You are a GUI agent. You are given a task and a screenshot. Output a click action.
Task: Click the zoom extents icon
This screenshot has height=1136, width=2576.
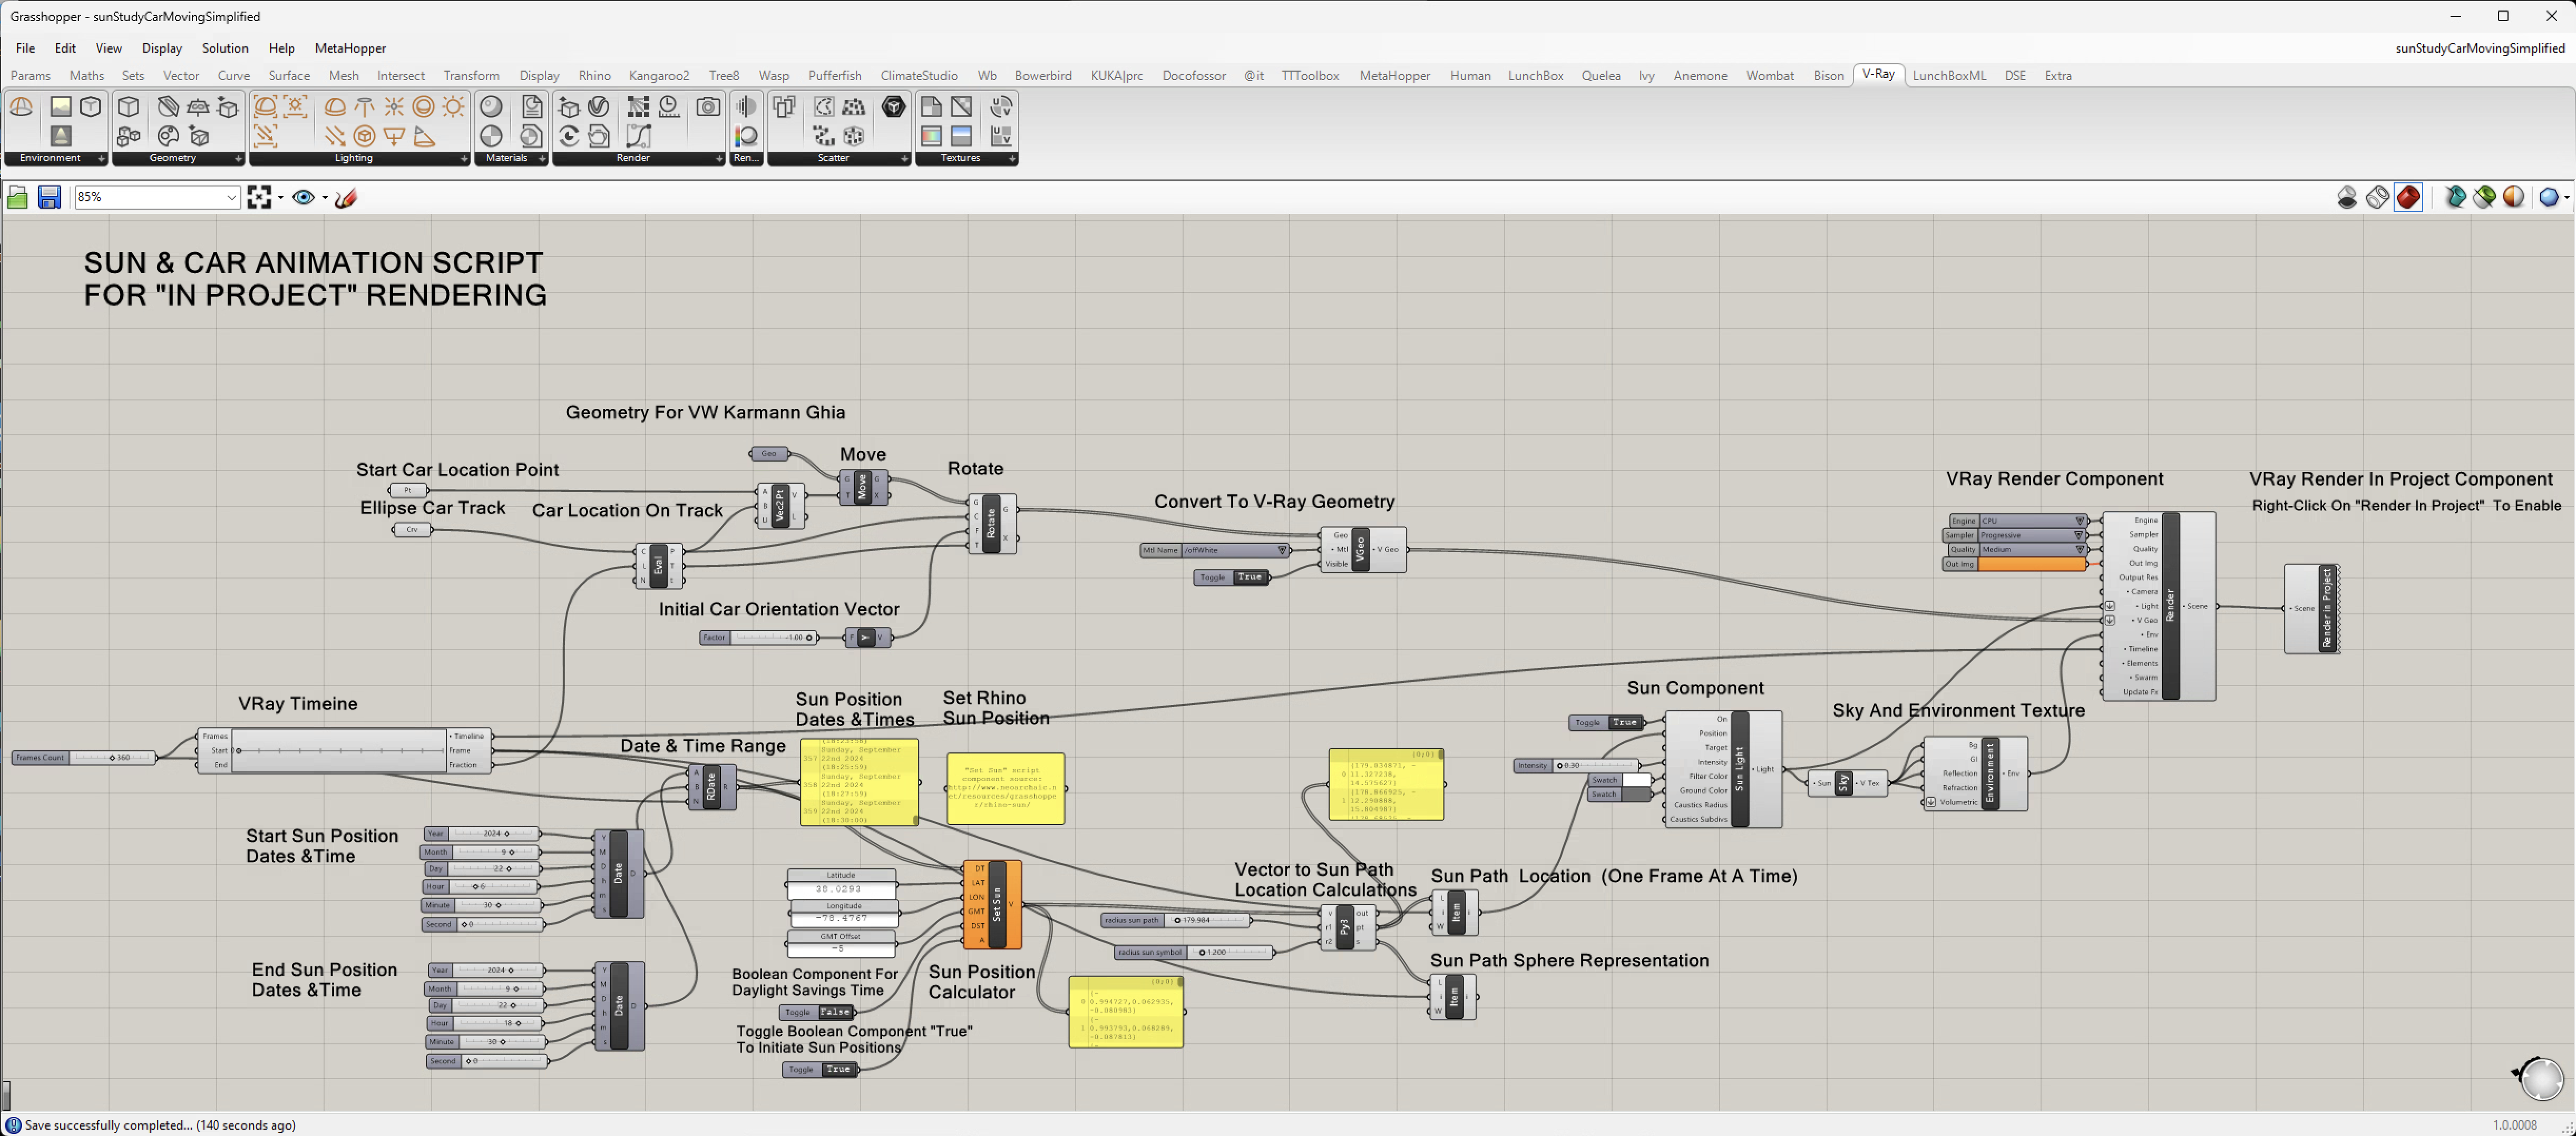(259, 197)
